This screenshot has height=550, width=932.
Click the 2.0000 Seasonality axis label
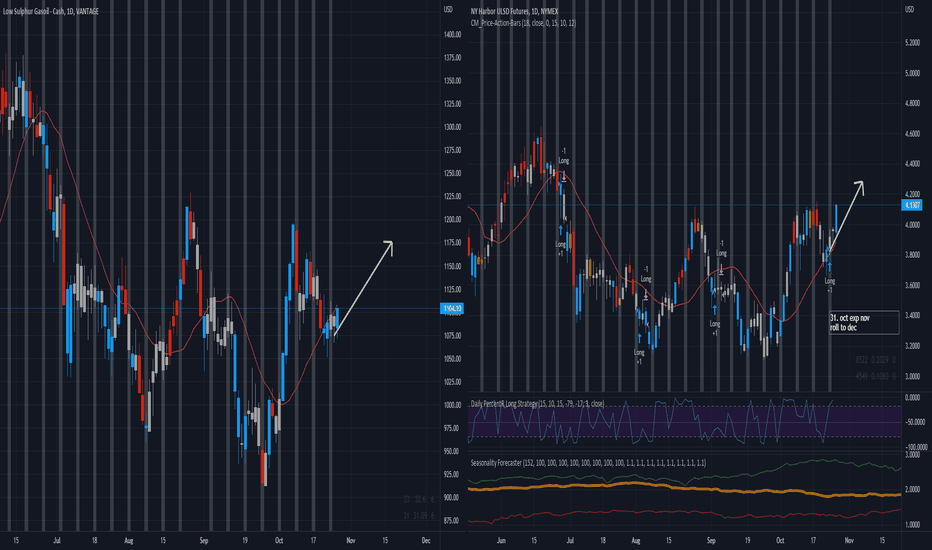tap(912, 489)
